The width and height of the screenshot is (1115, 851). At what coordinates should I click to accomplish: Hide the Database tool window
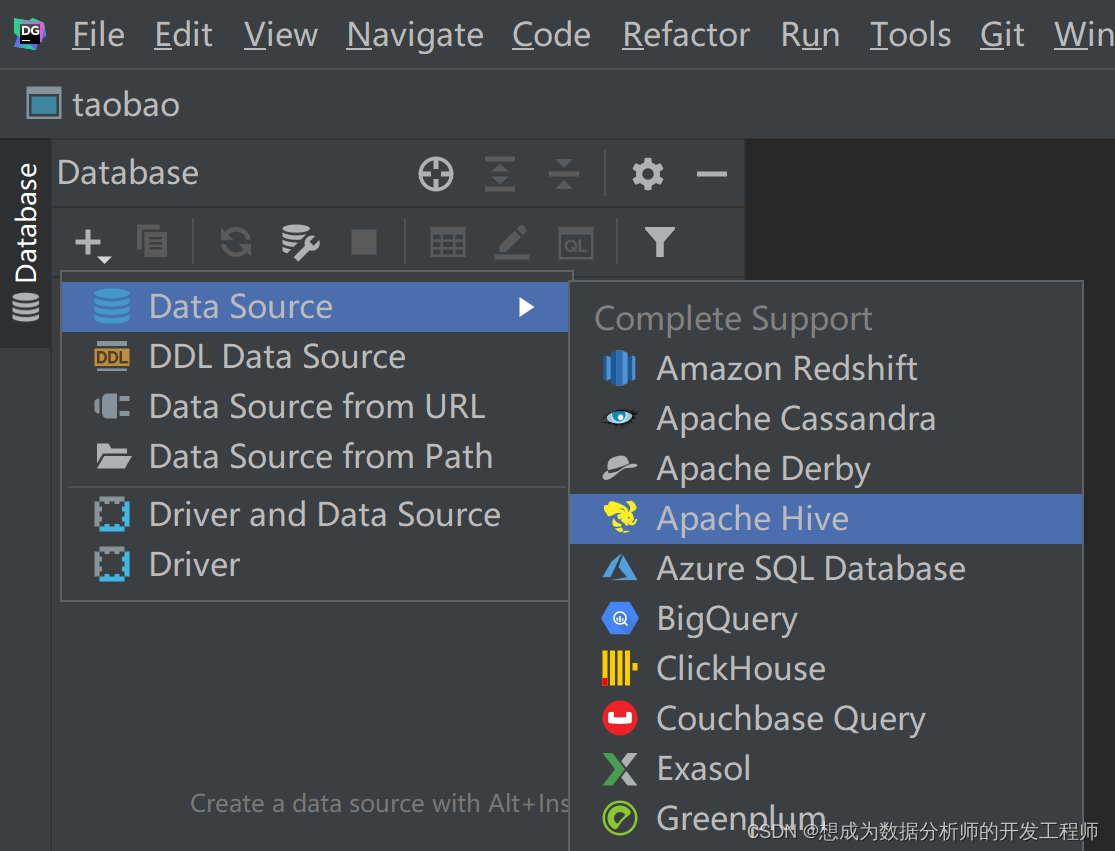pos(711,174)
